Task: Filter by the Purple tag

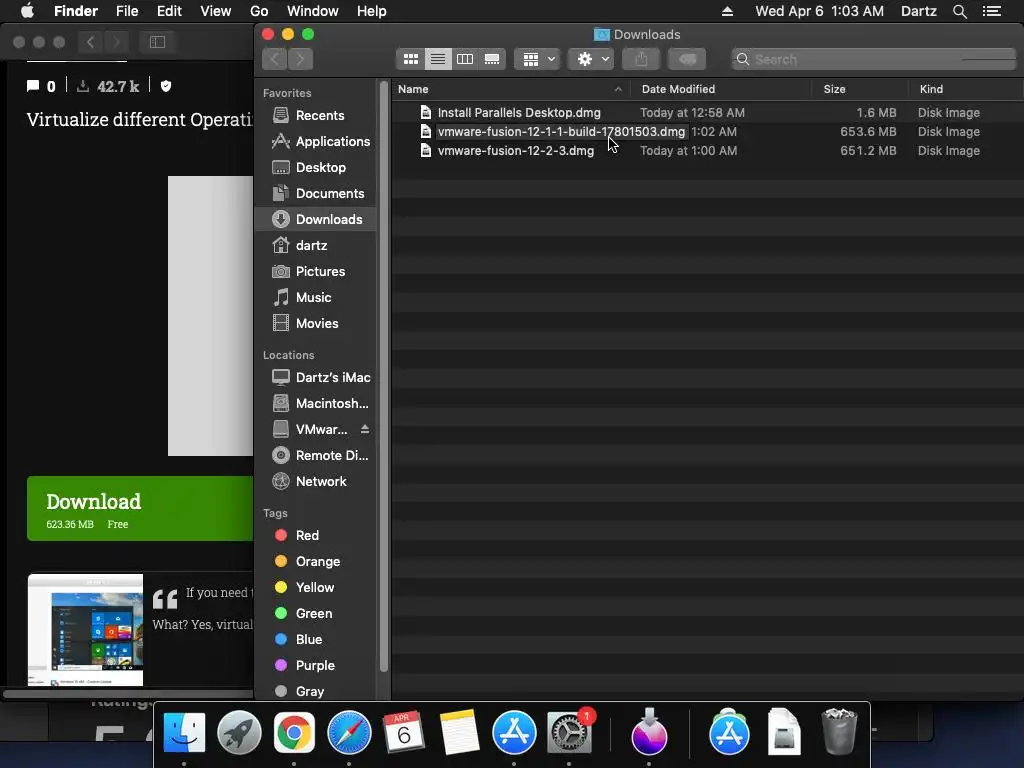Action: click(315, 665)
